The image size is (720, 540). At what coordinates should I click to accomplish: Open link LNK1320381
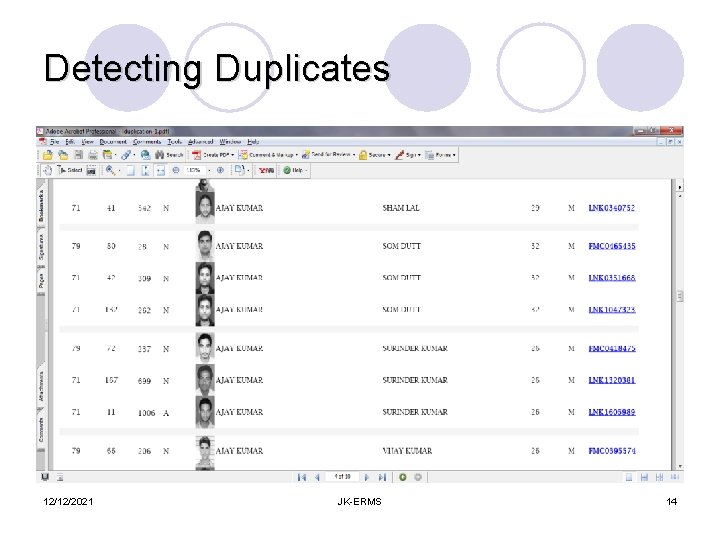click(x=612, y=380)
